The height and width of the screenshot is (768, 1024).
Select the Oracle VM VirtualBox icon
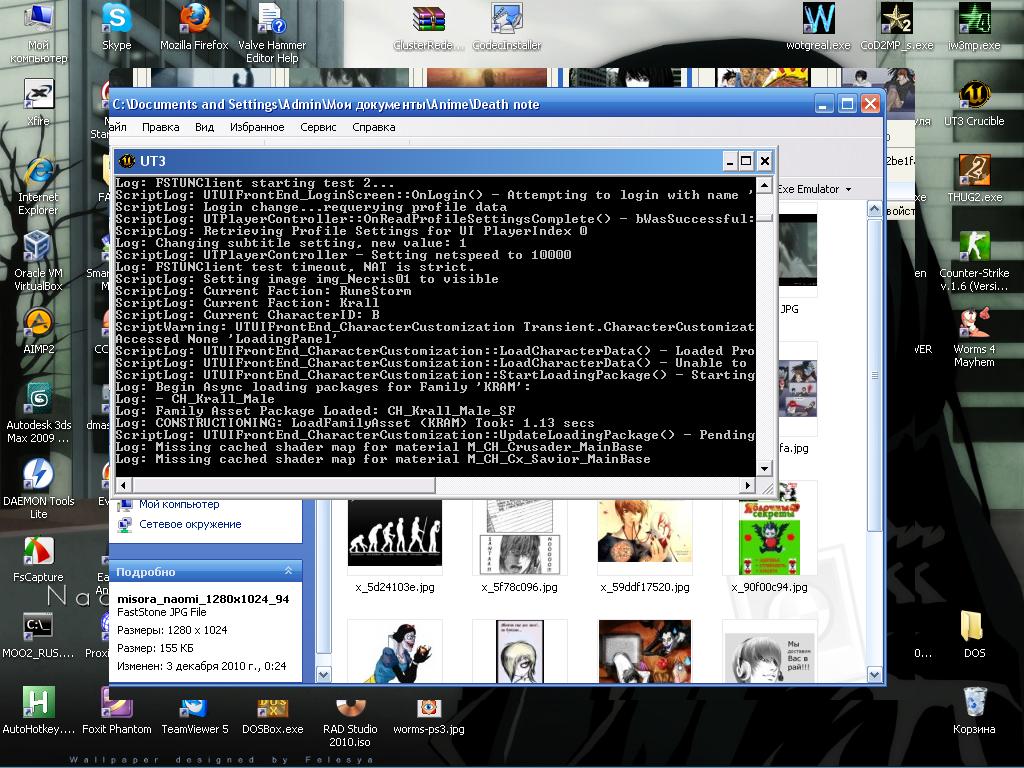click(x=38, y=247)
